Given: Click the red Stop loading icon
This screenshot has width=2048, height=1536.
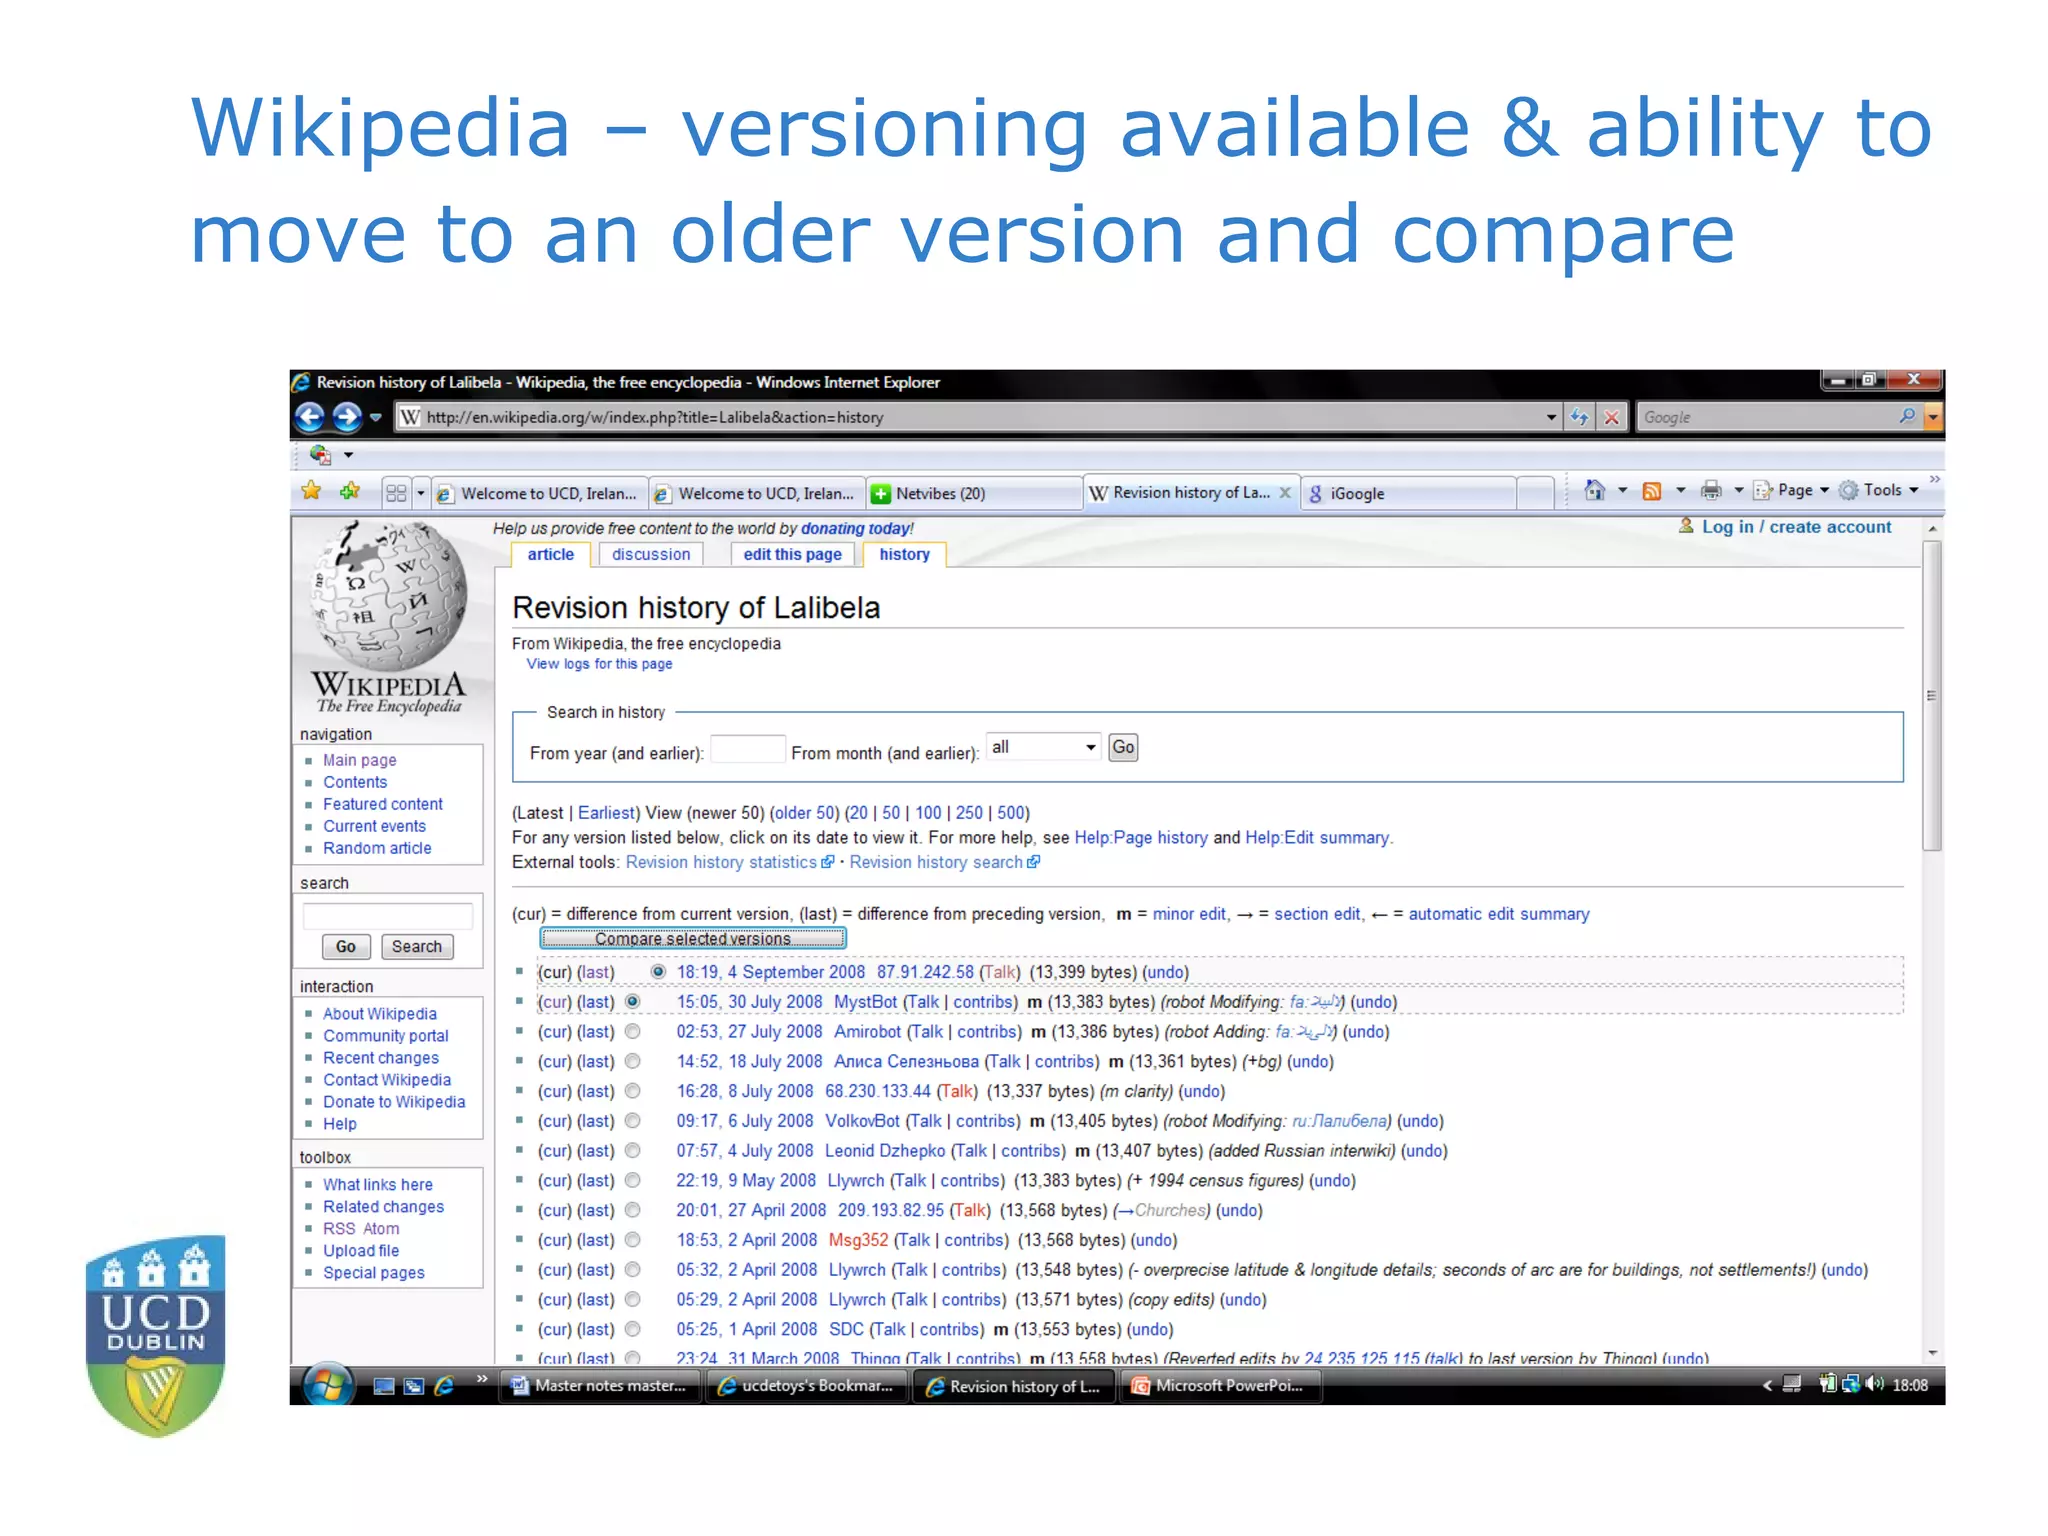Looking at the screenshot, I should tap(1611, 417).
